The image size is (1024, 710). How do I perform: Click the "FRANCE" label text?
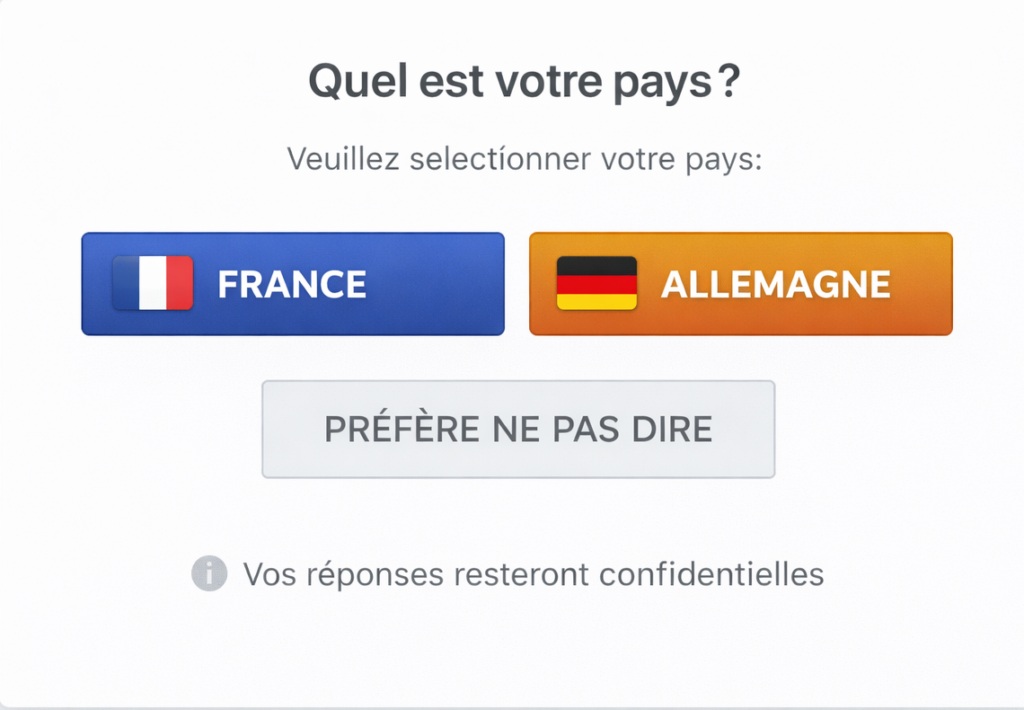pos(292,285)
